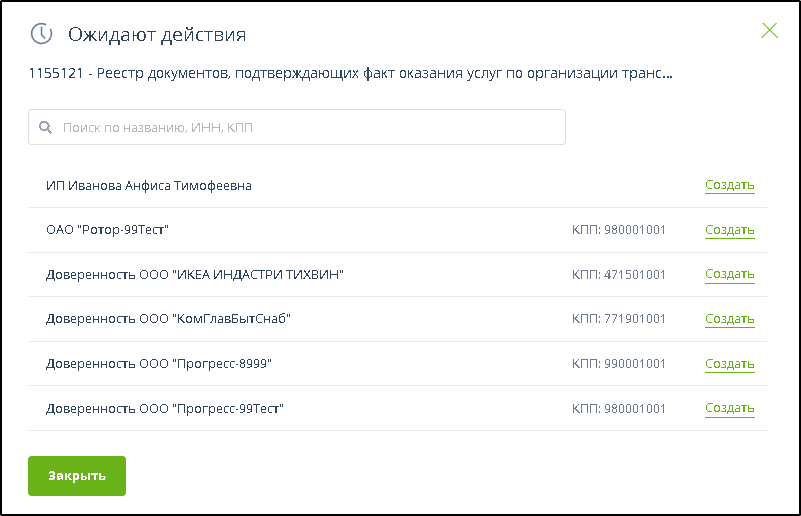801x516 pixels.
Task: Select Доверенность ООО "ИКЕА ИНДАСТРИ ТИХВИН" entry
Action: pyautogui.click(x=195, y=275)
